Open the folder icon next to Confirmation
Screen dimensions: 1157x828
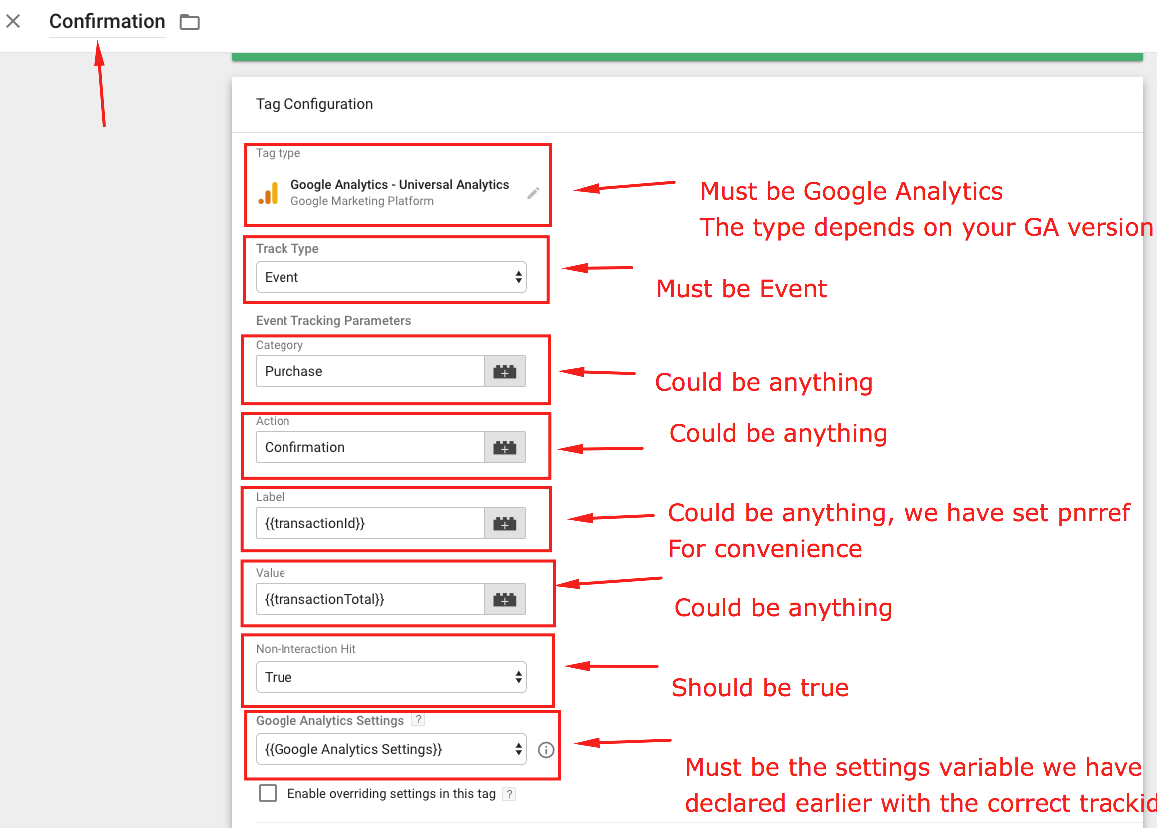tap(190, 22)
